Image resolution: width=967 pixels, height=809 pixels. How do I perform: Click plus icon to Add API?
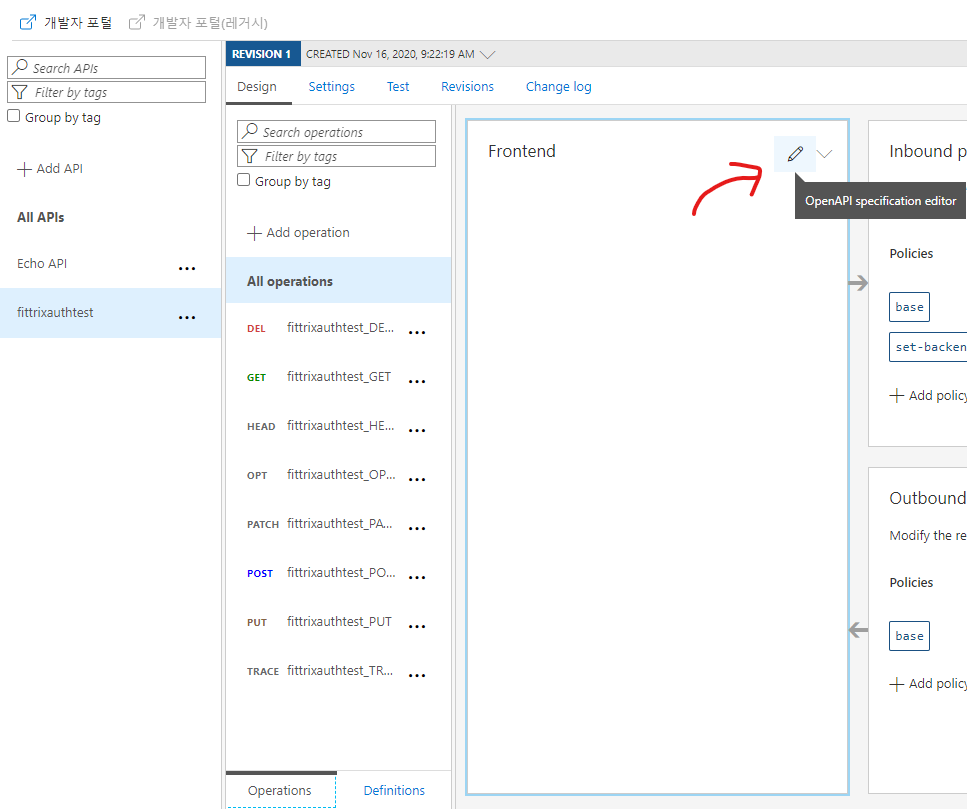[25, 169]
